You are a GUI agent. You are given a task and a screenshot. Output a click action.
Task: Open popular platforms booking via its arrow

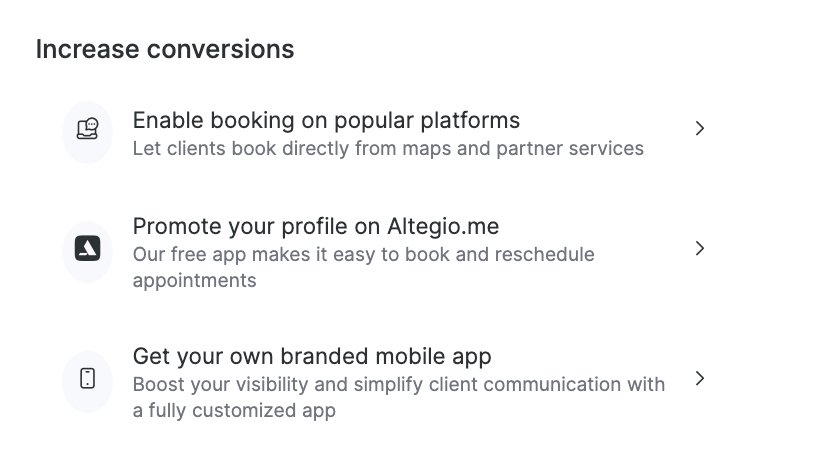(700, 128)
